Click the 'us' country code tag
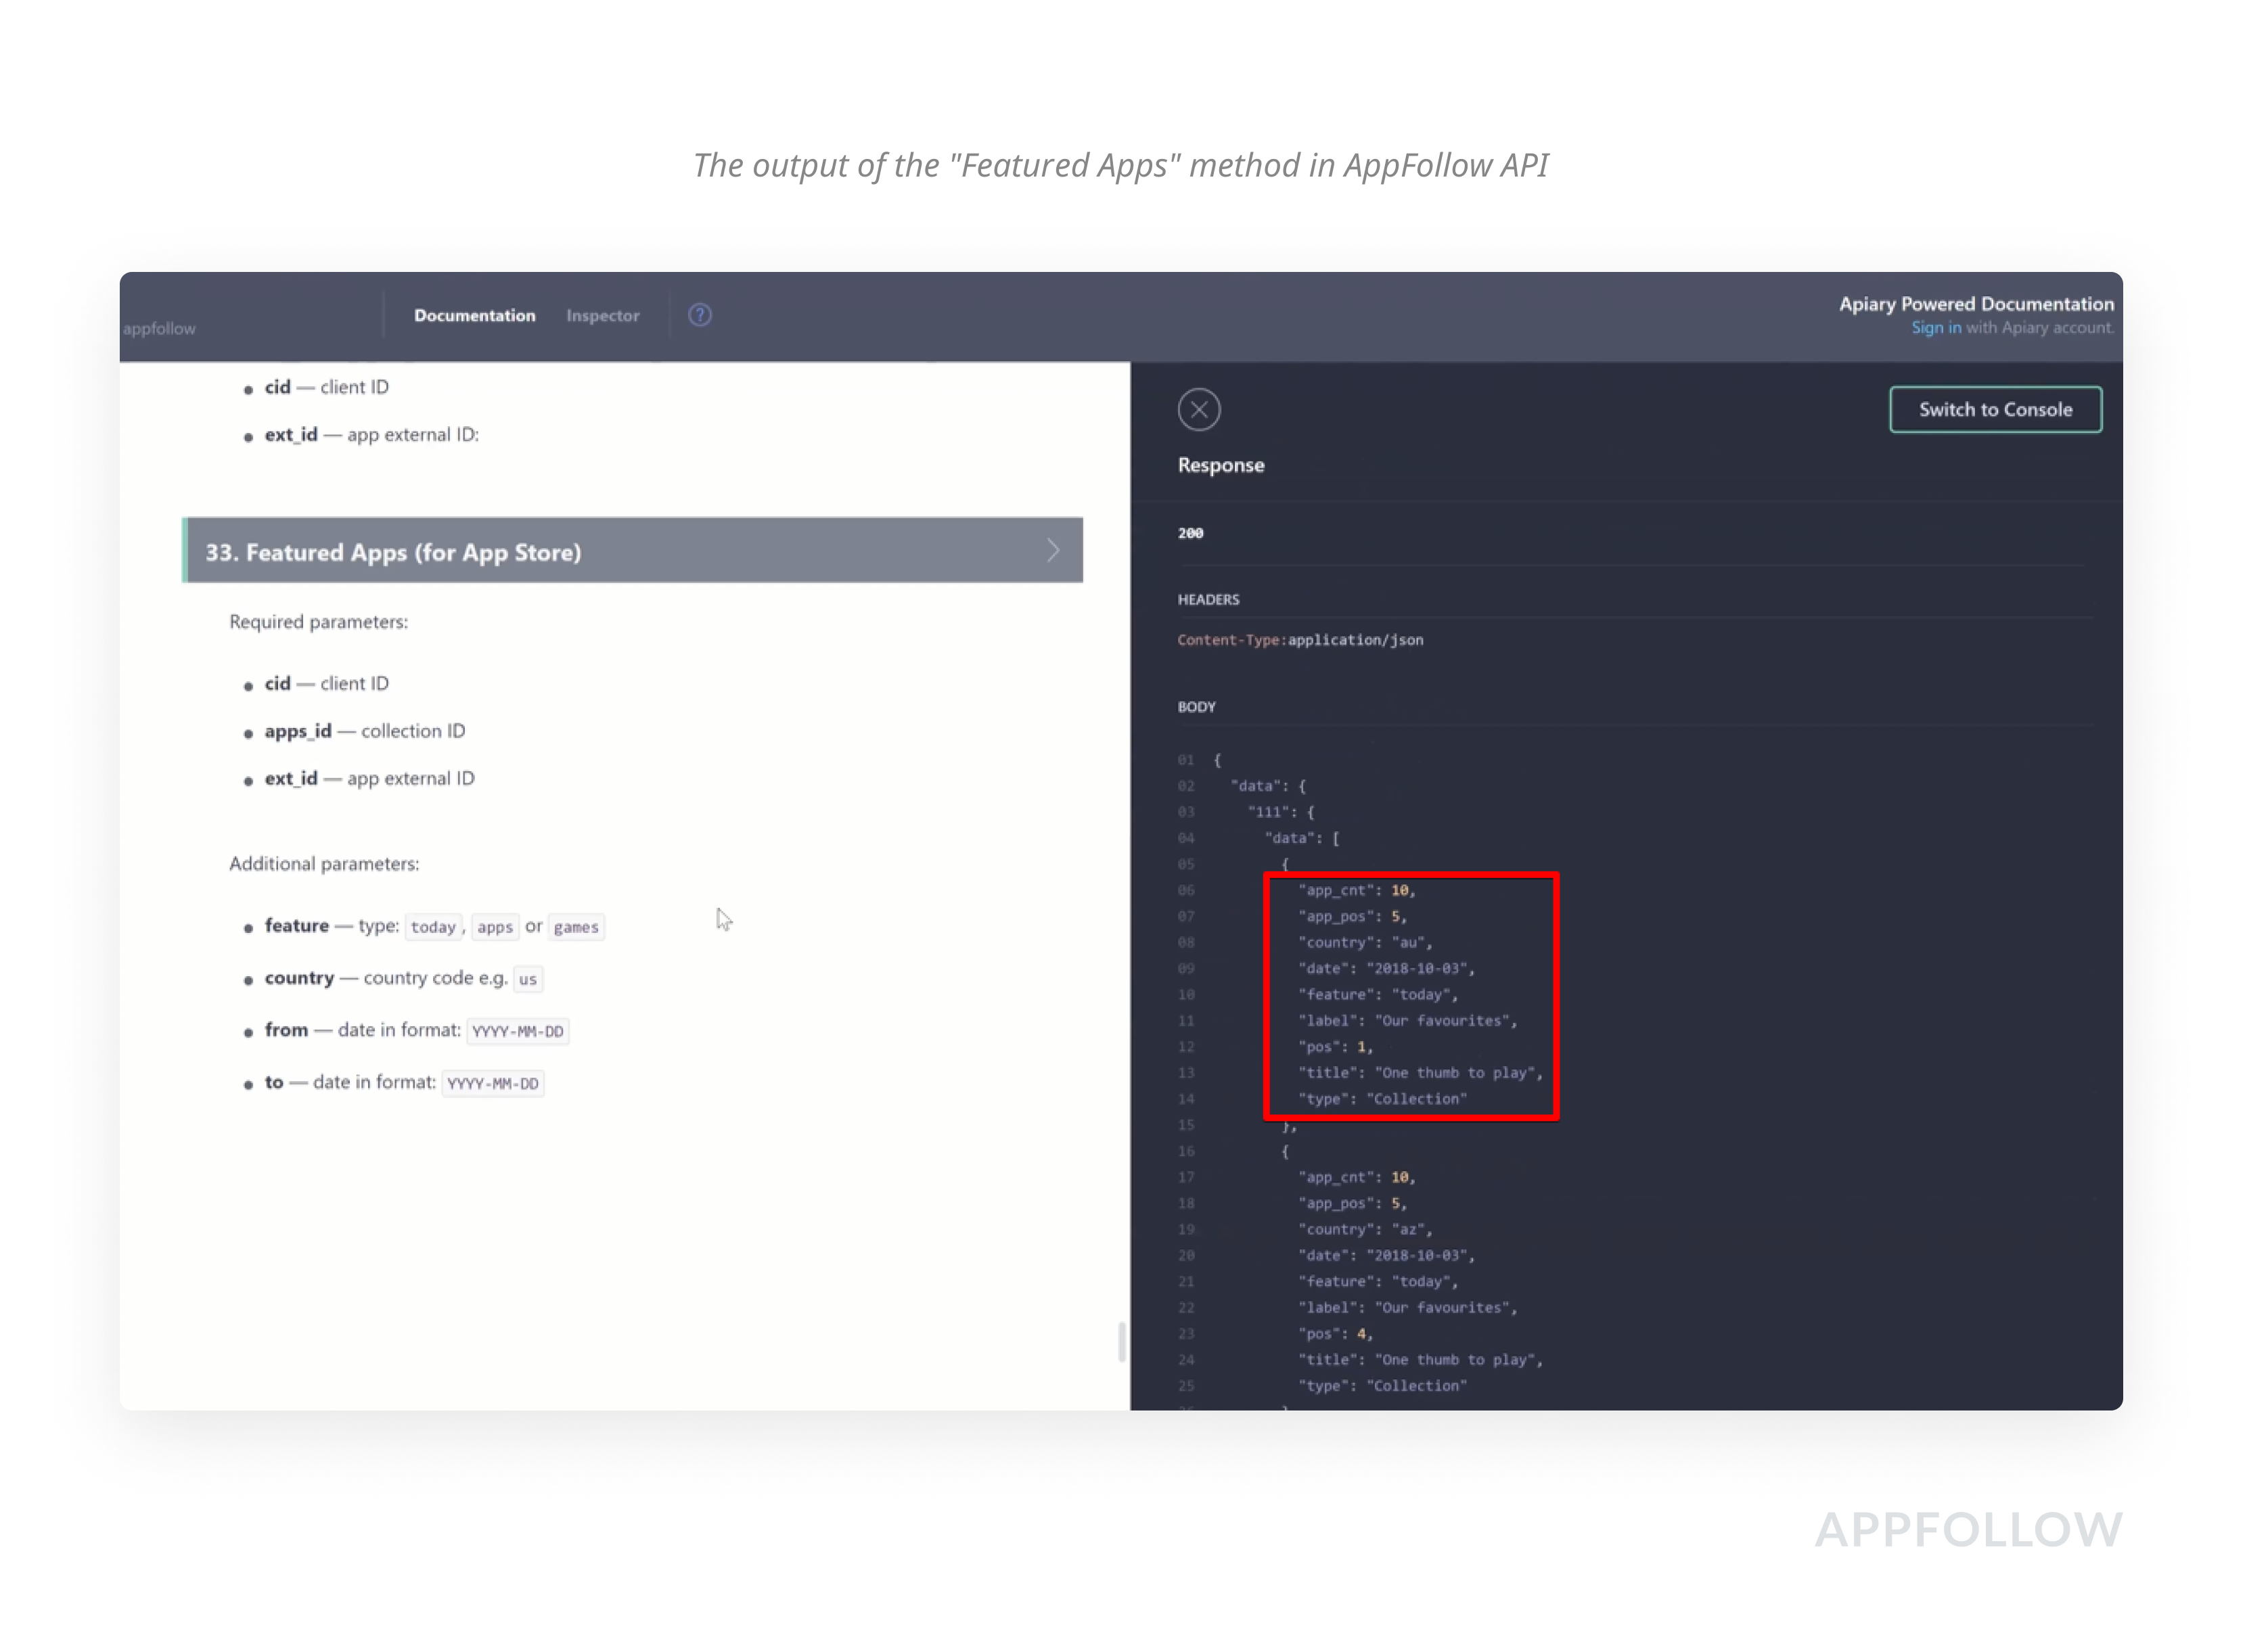Screen dimensions: 2245x1652 click(527, 979)
